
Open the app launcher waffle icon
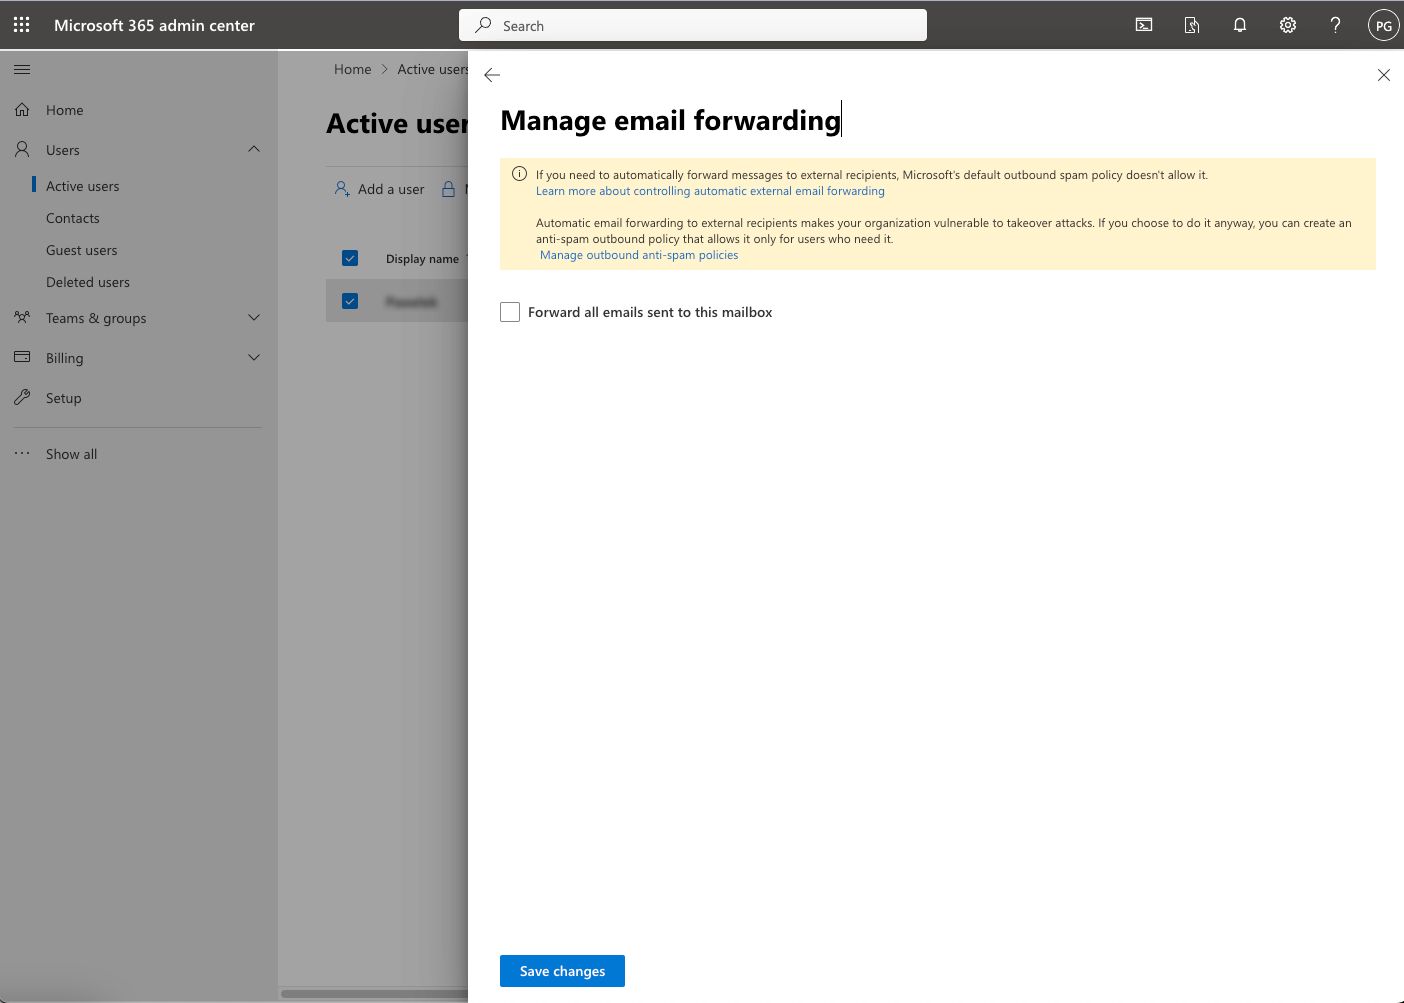tap(21, 25)
